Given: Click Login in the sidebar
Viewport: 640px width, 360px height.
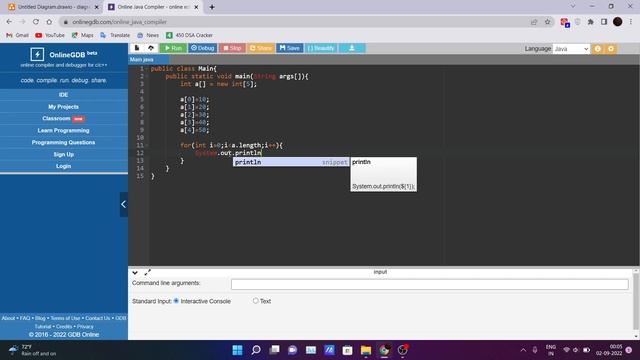Looking at the screenshot, I should point(63,166).
